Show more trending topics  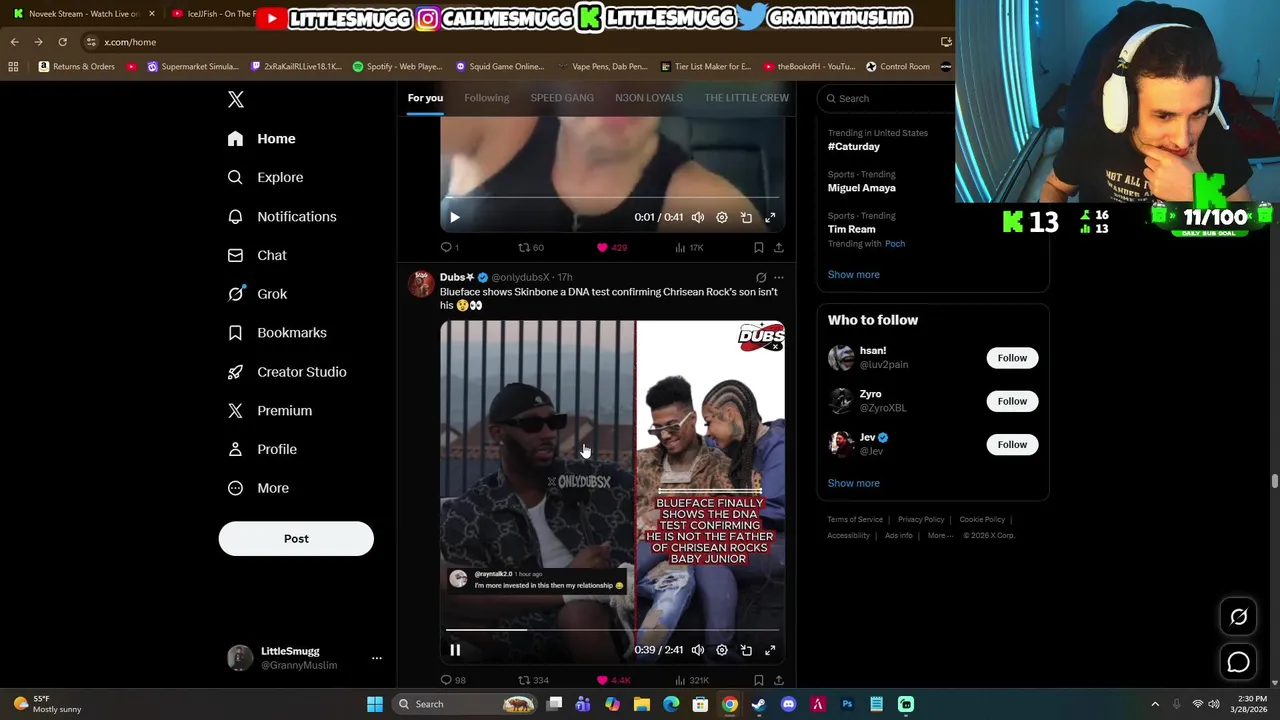click(854, 274)
